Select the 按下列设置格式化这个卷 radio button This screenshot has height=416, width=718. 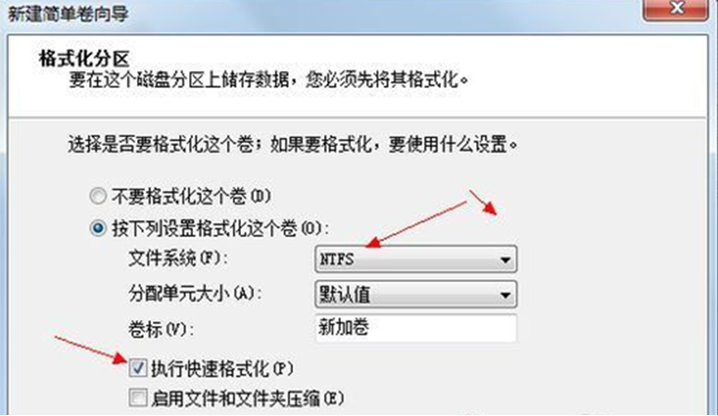pyautogui.click(x=98, y=228)
